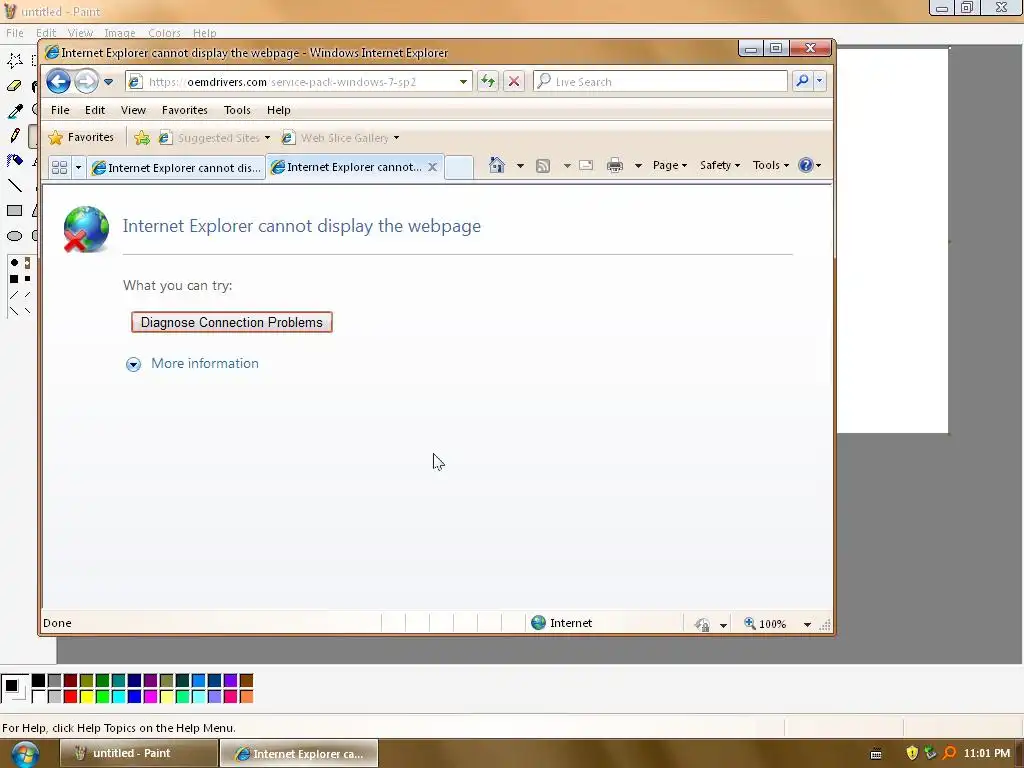Click the Safely Remove Hardware tray icon
Screen dimensions: 1024x768
coord(931,753)
